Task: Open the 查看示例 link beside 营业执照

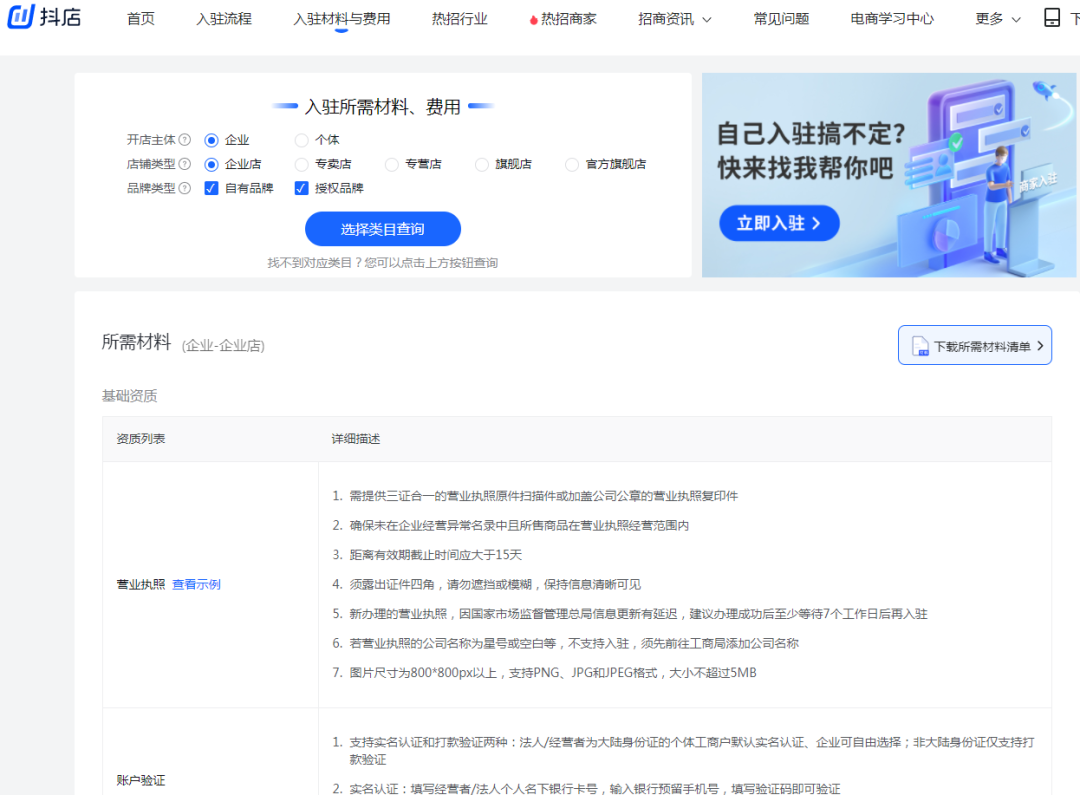Action: 196,584
